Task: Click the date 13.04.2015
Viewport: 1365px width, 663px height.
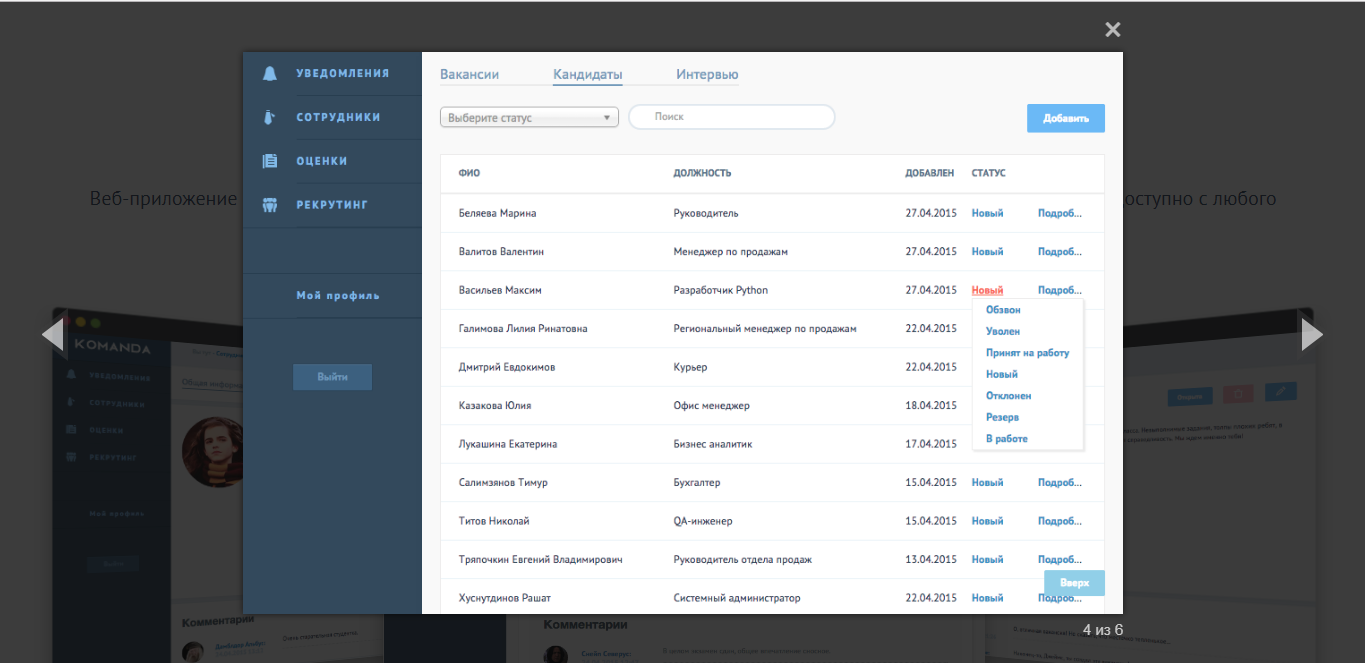Action: [931, 560]
